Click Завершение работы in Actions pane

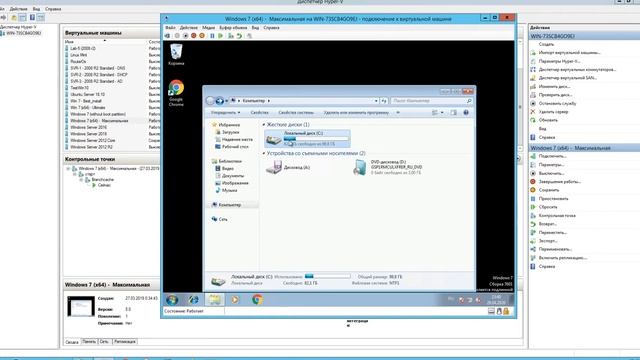pos(560,182)
